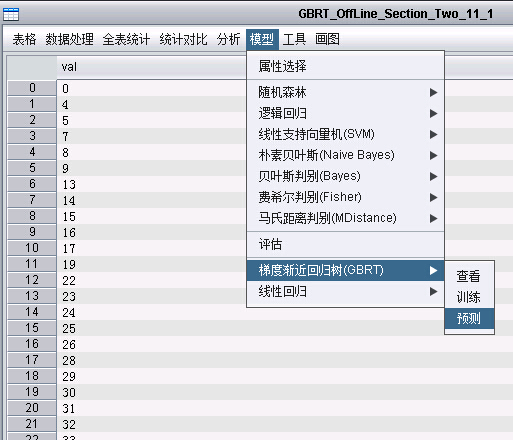
Task: Expand 马氏距离判别(MDistance) submenu
Action: [x=345, y=218]
